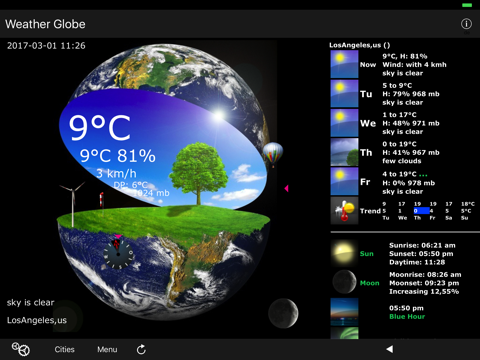Image resolution: width=480 pixels, height=360 pixels.
Task: Tap the wind turbine on globe
Action: (x=72, y=204)
